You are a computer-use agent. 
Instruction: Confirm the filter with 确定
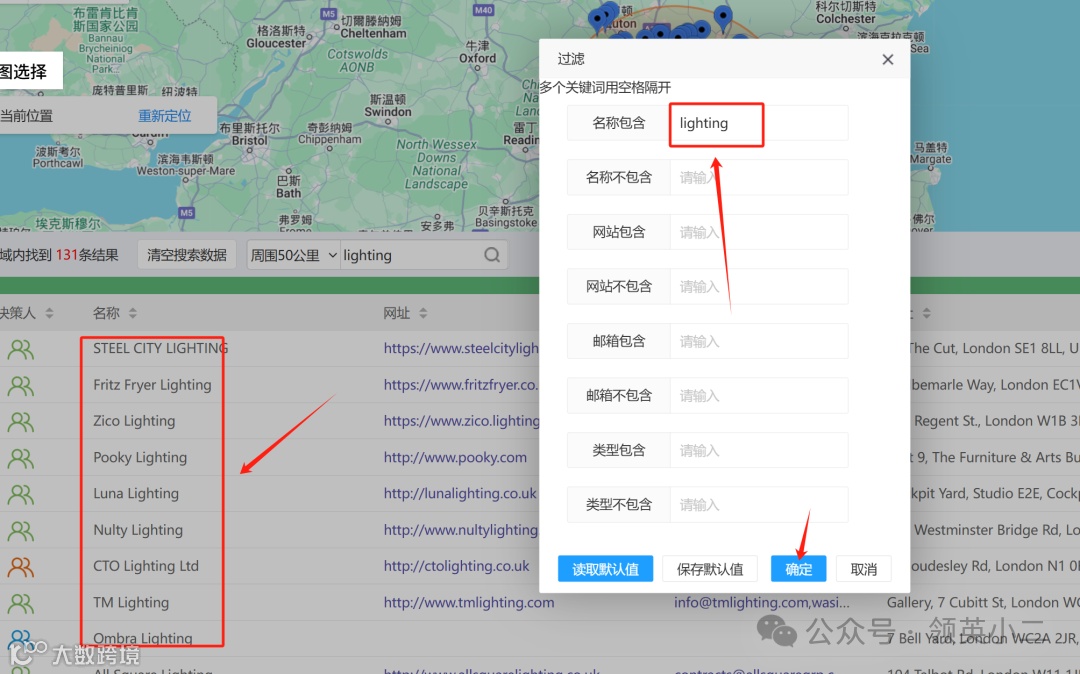pos(798,569)
